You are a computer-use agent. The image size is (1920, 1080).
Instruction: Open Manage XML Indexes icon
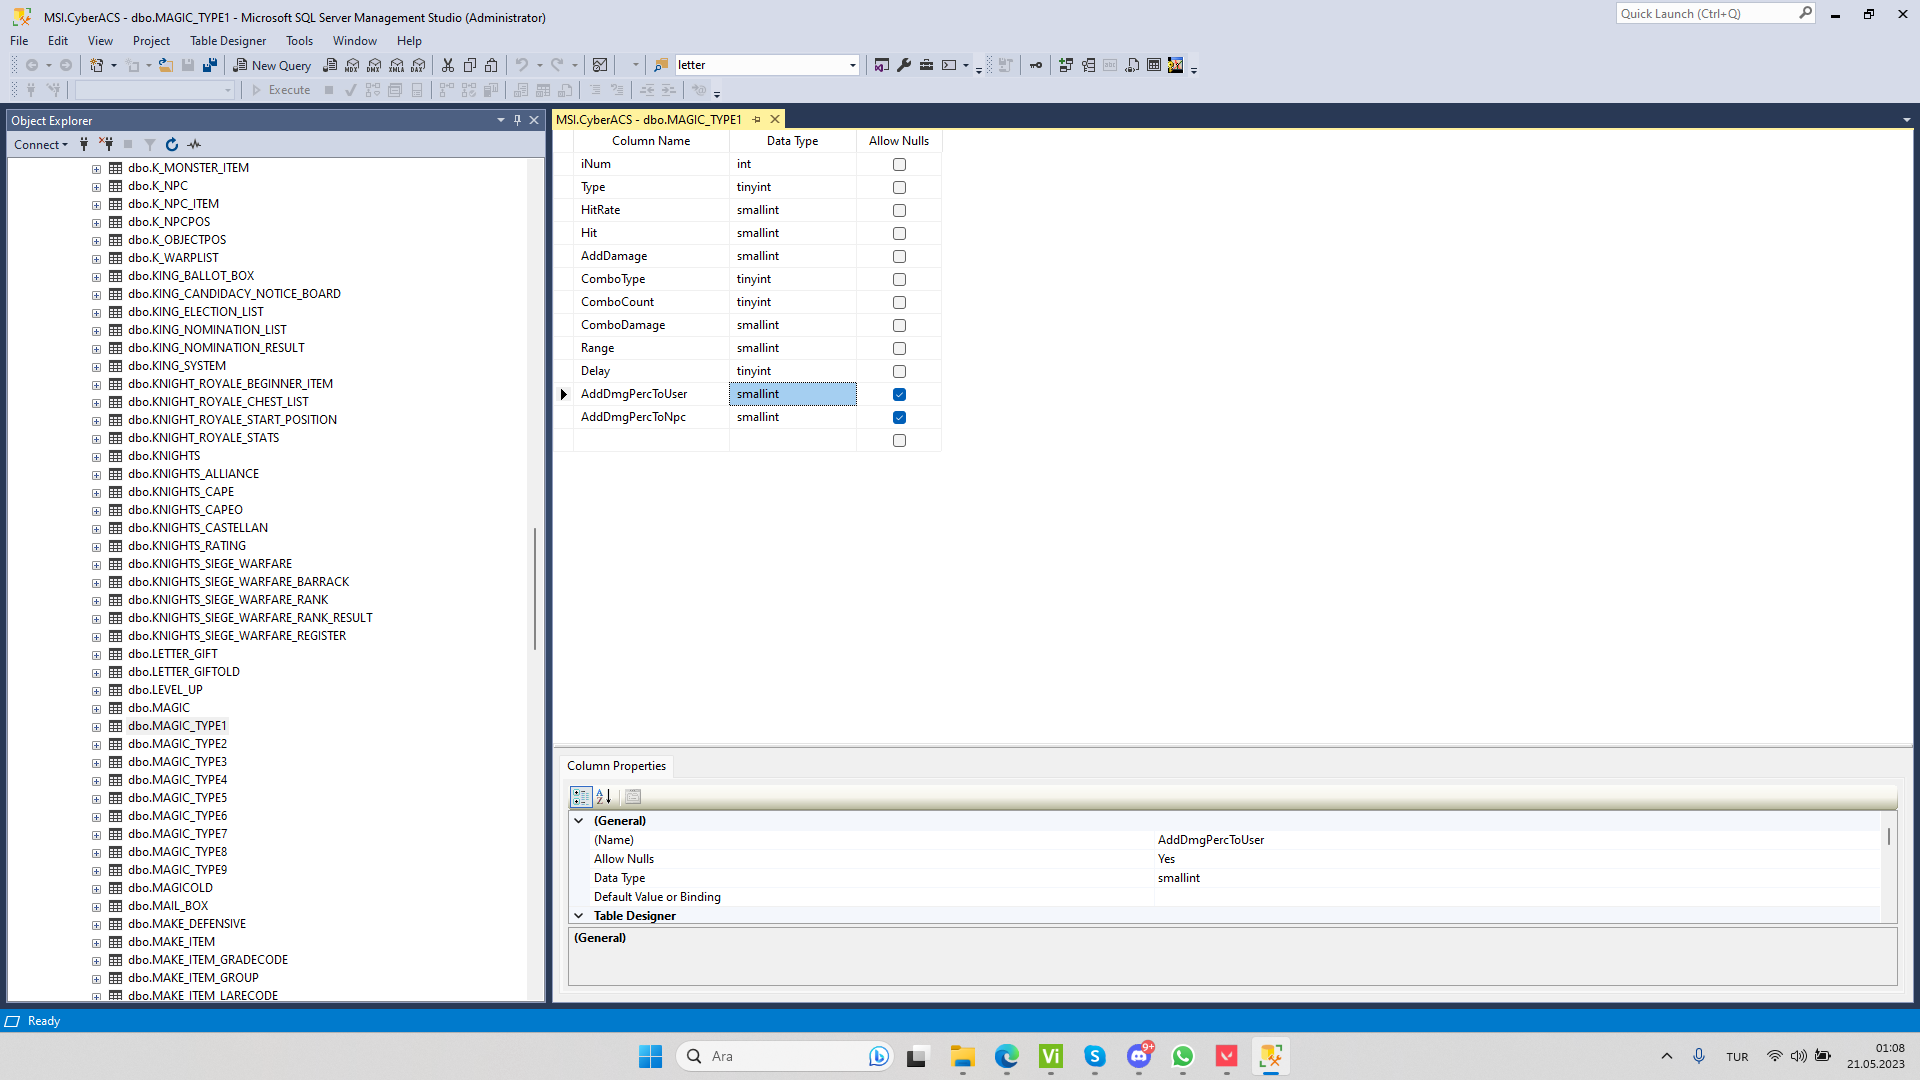click(1132, 65)
